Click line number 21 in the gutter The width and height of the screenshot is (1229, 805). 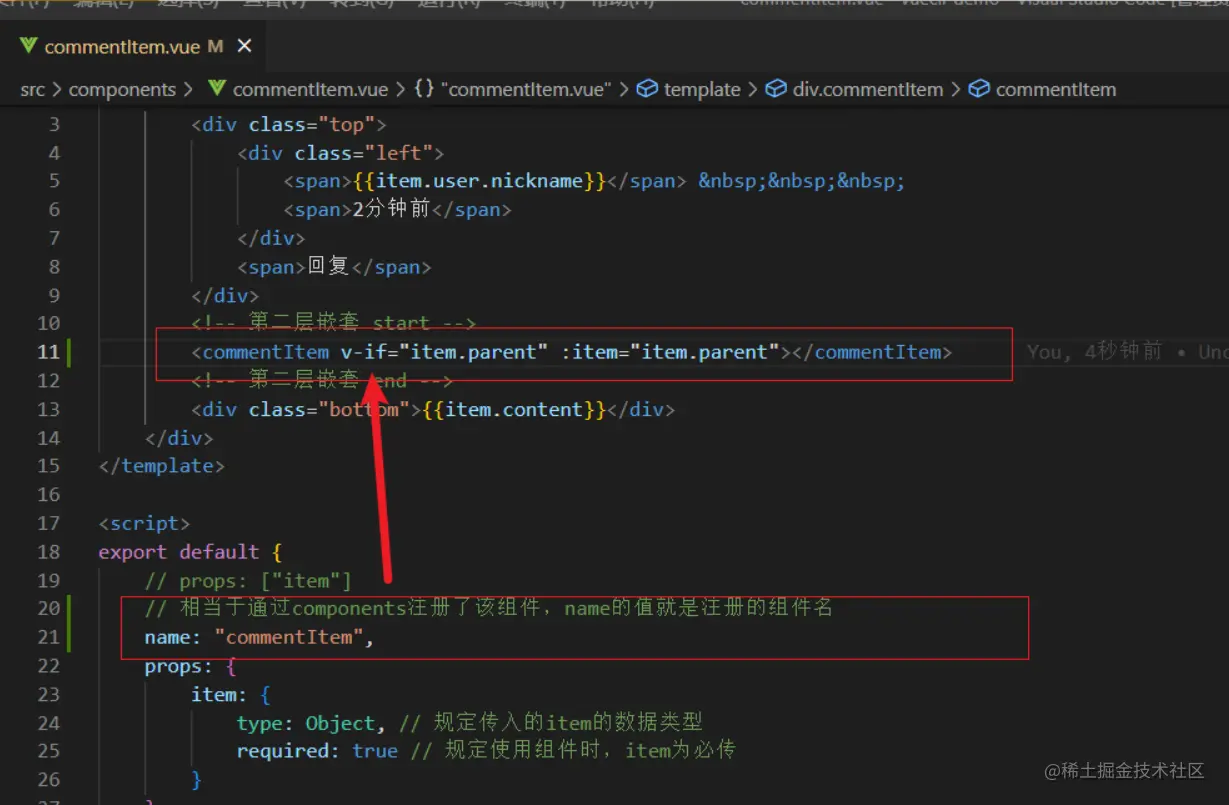48,637
